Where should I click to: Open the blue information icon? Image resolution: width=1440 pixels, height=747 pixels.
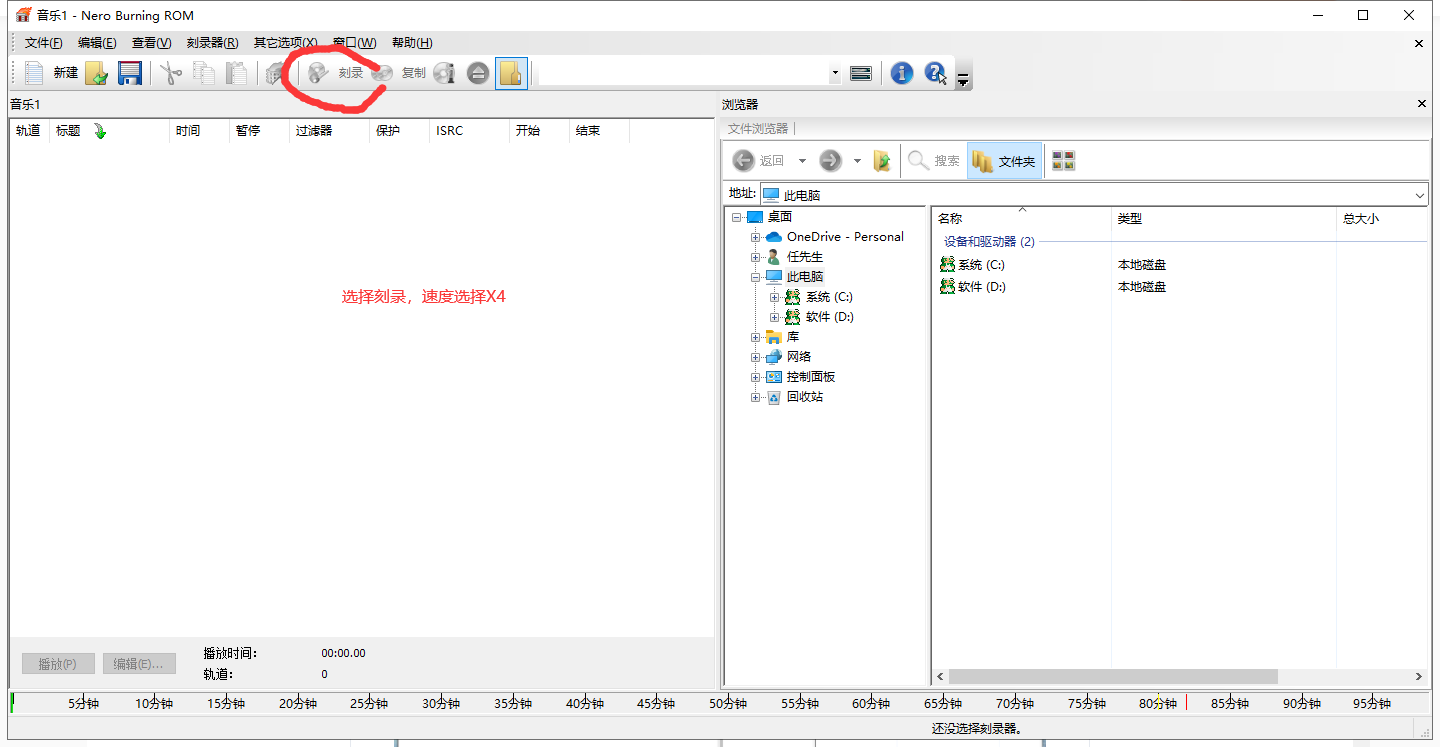902,73
